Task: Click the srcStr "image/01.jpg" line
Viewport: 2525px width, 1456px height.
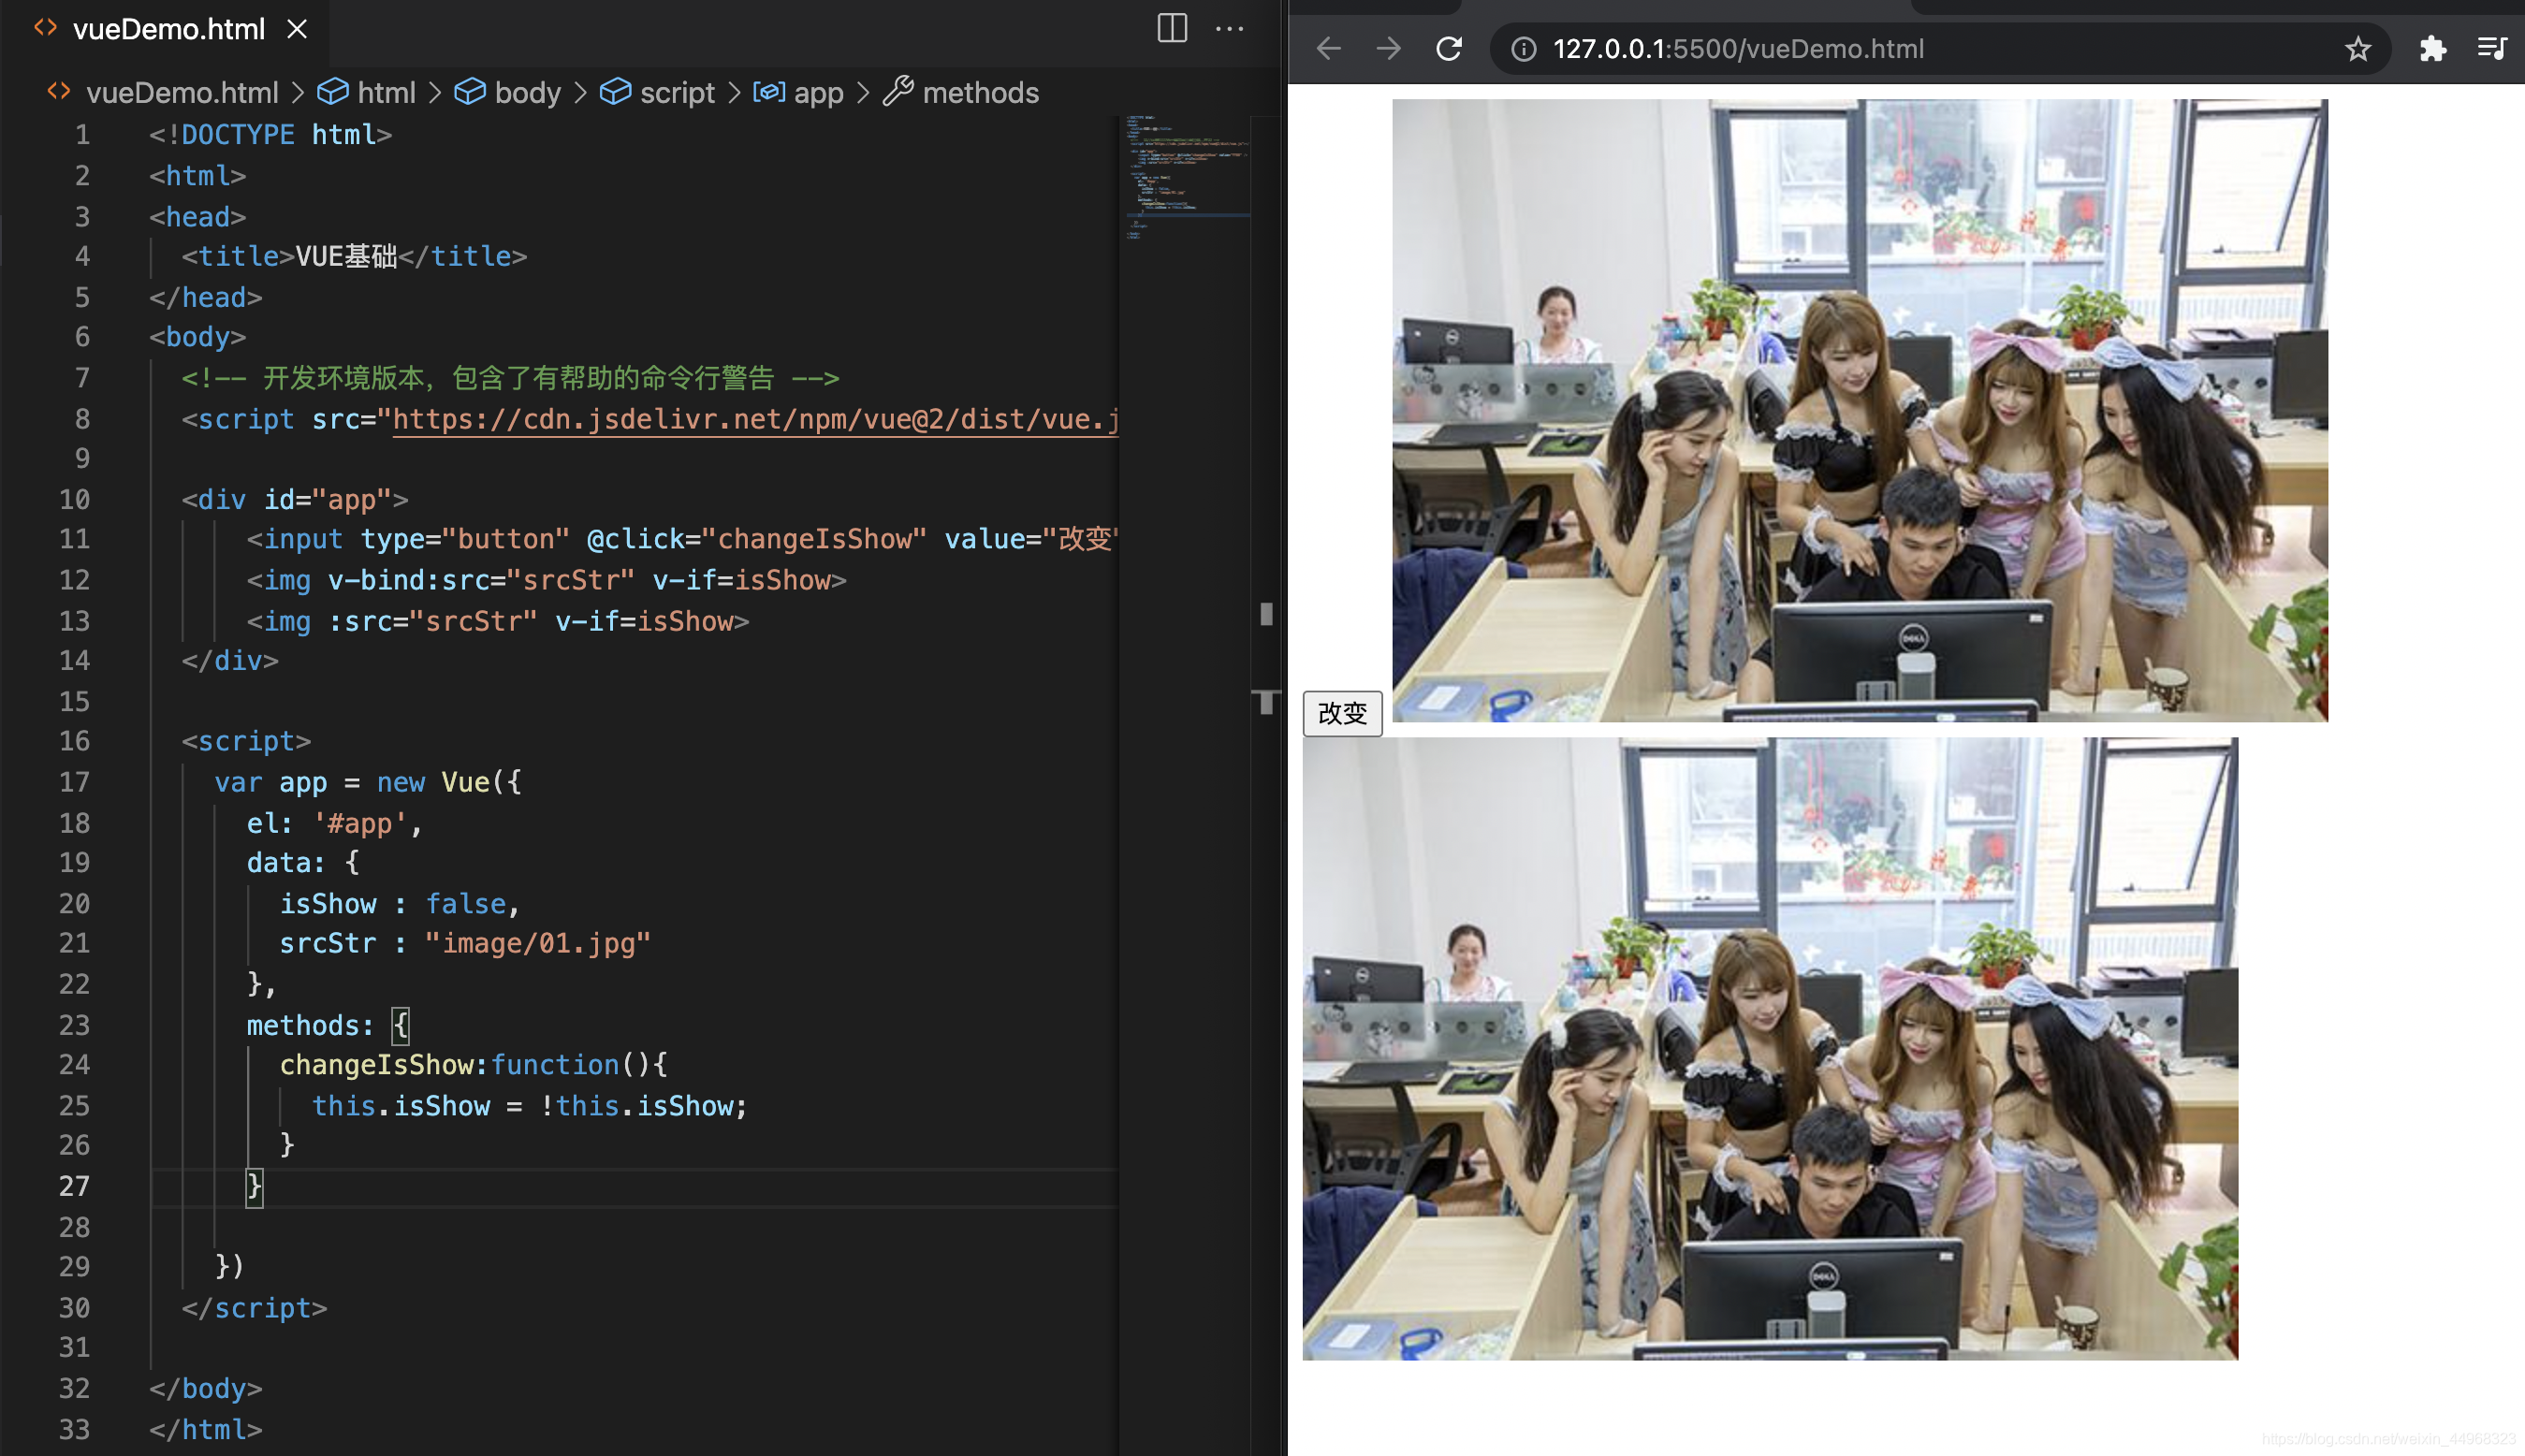Action: tap(465, 944)
